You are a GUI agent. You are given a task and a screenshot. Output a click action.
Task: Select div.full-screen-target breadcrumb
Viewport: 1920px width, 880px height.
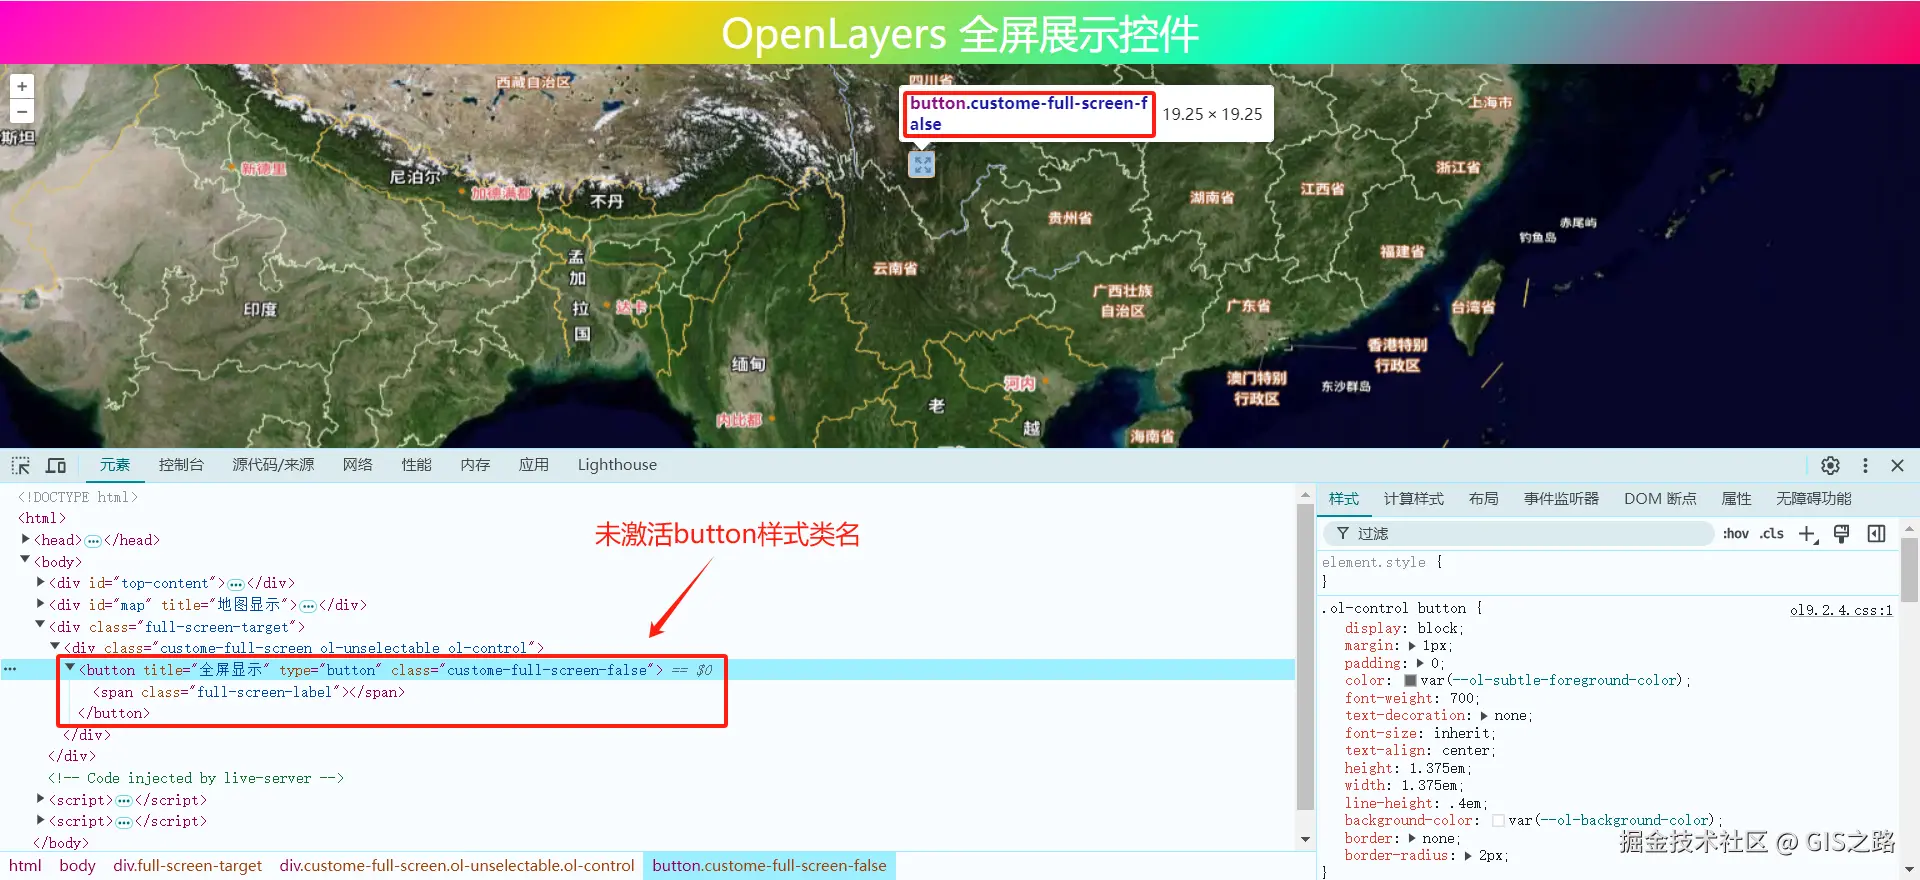click(x=187, y=866)
